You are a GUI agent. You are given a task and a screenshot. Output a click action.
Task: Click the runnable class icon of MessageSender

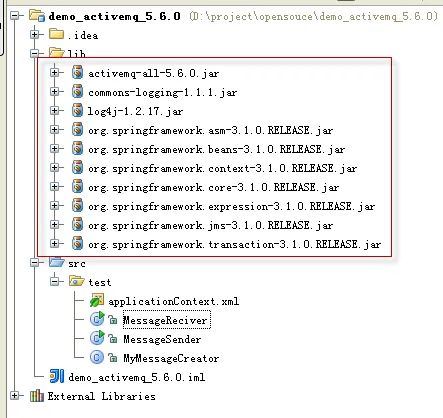pos(97,338)
